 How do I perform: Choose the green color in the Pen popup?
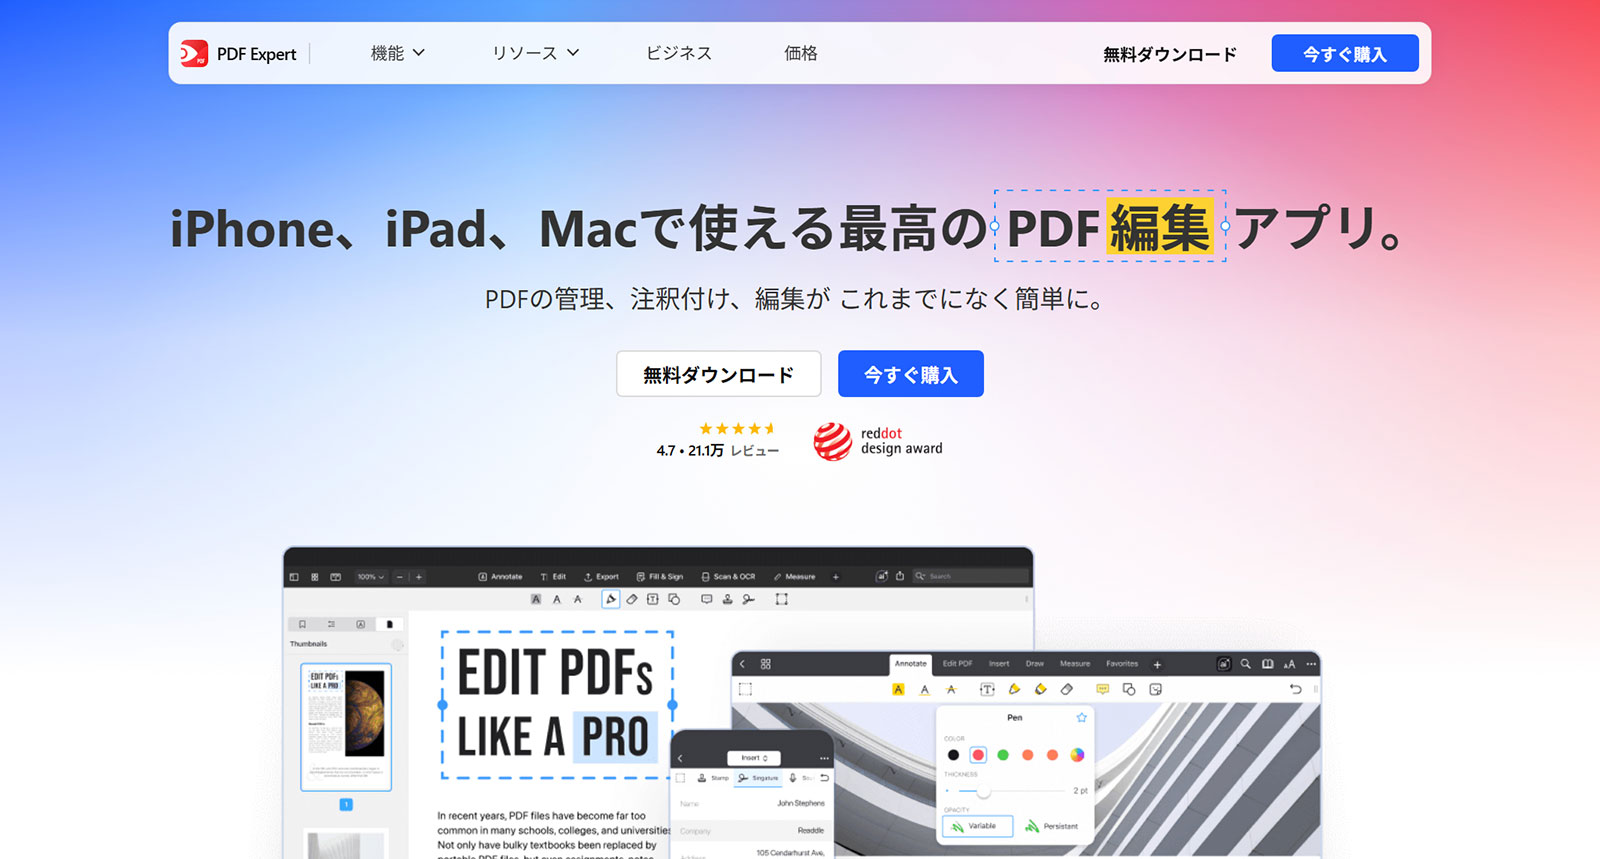(1003, 755)
